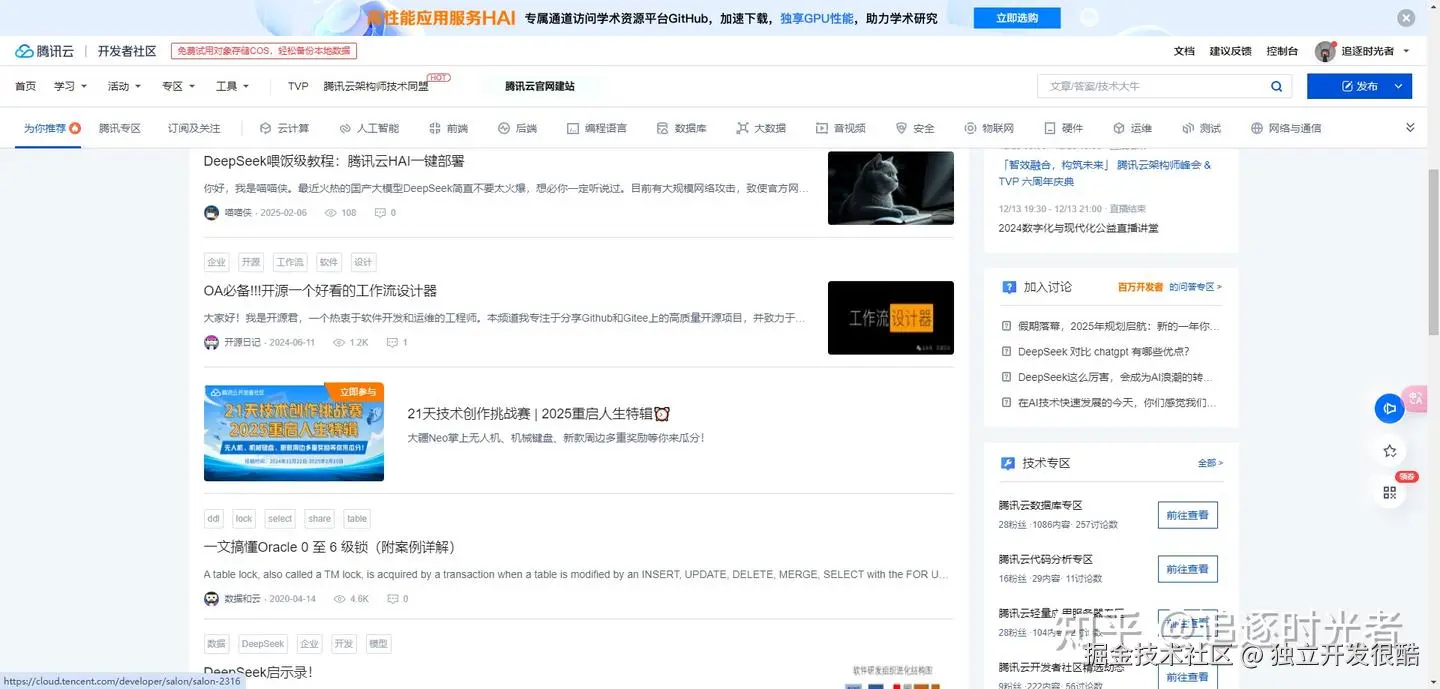Open the 大数据 category tab
The height and width of the screenshot is (689, 1440).
(761, 128)
